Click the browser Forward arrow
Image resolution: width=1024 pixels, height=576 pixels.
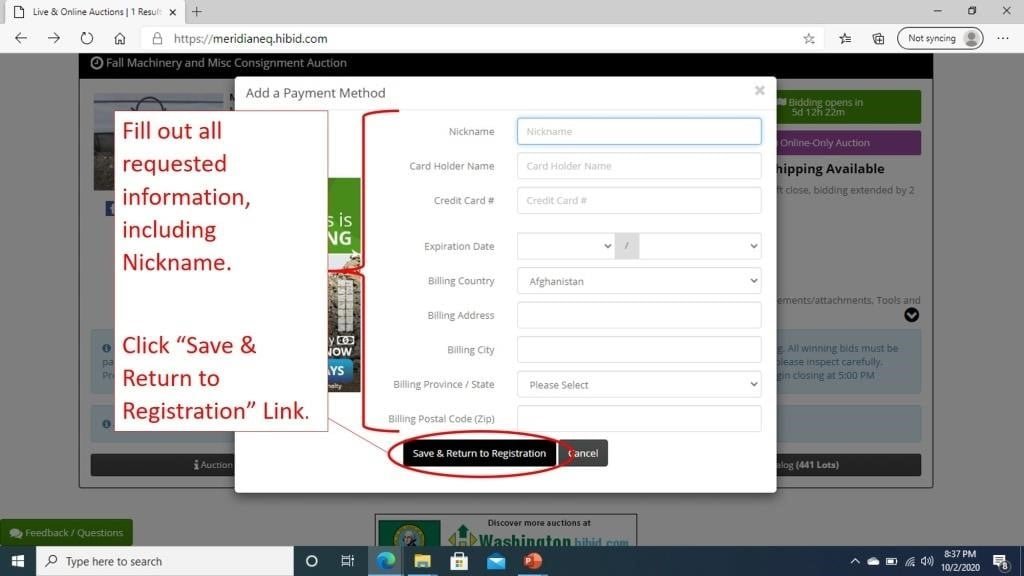tap(54, 39)
